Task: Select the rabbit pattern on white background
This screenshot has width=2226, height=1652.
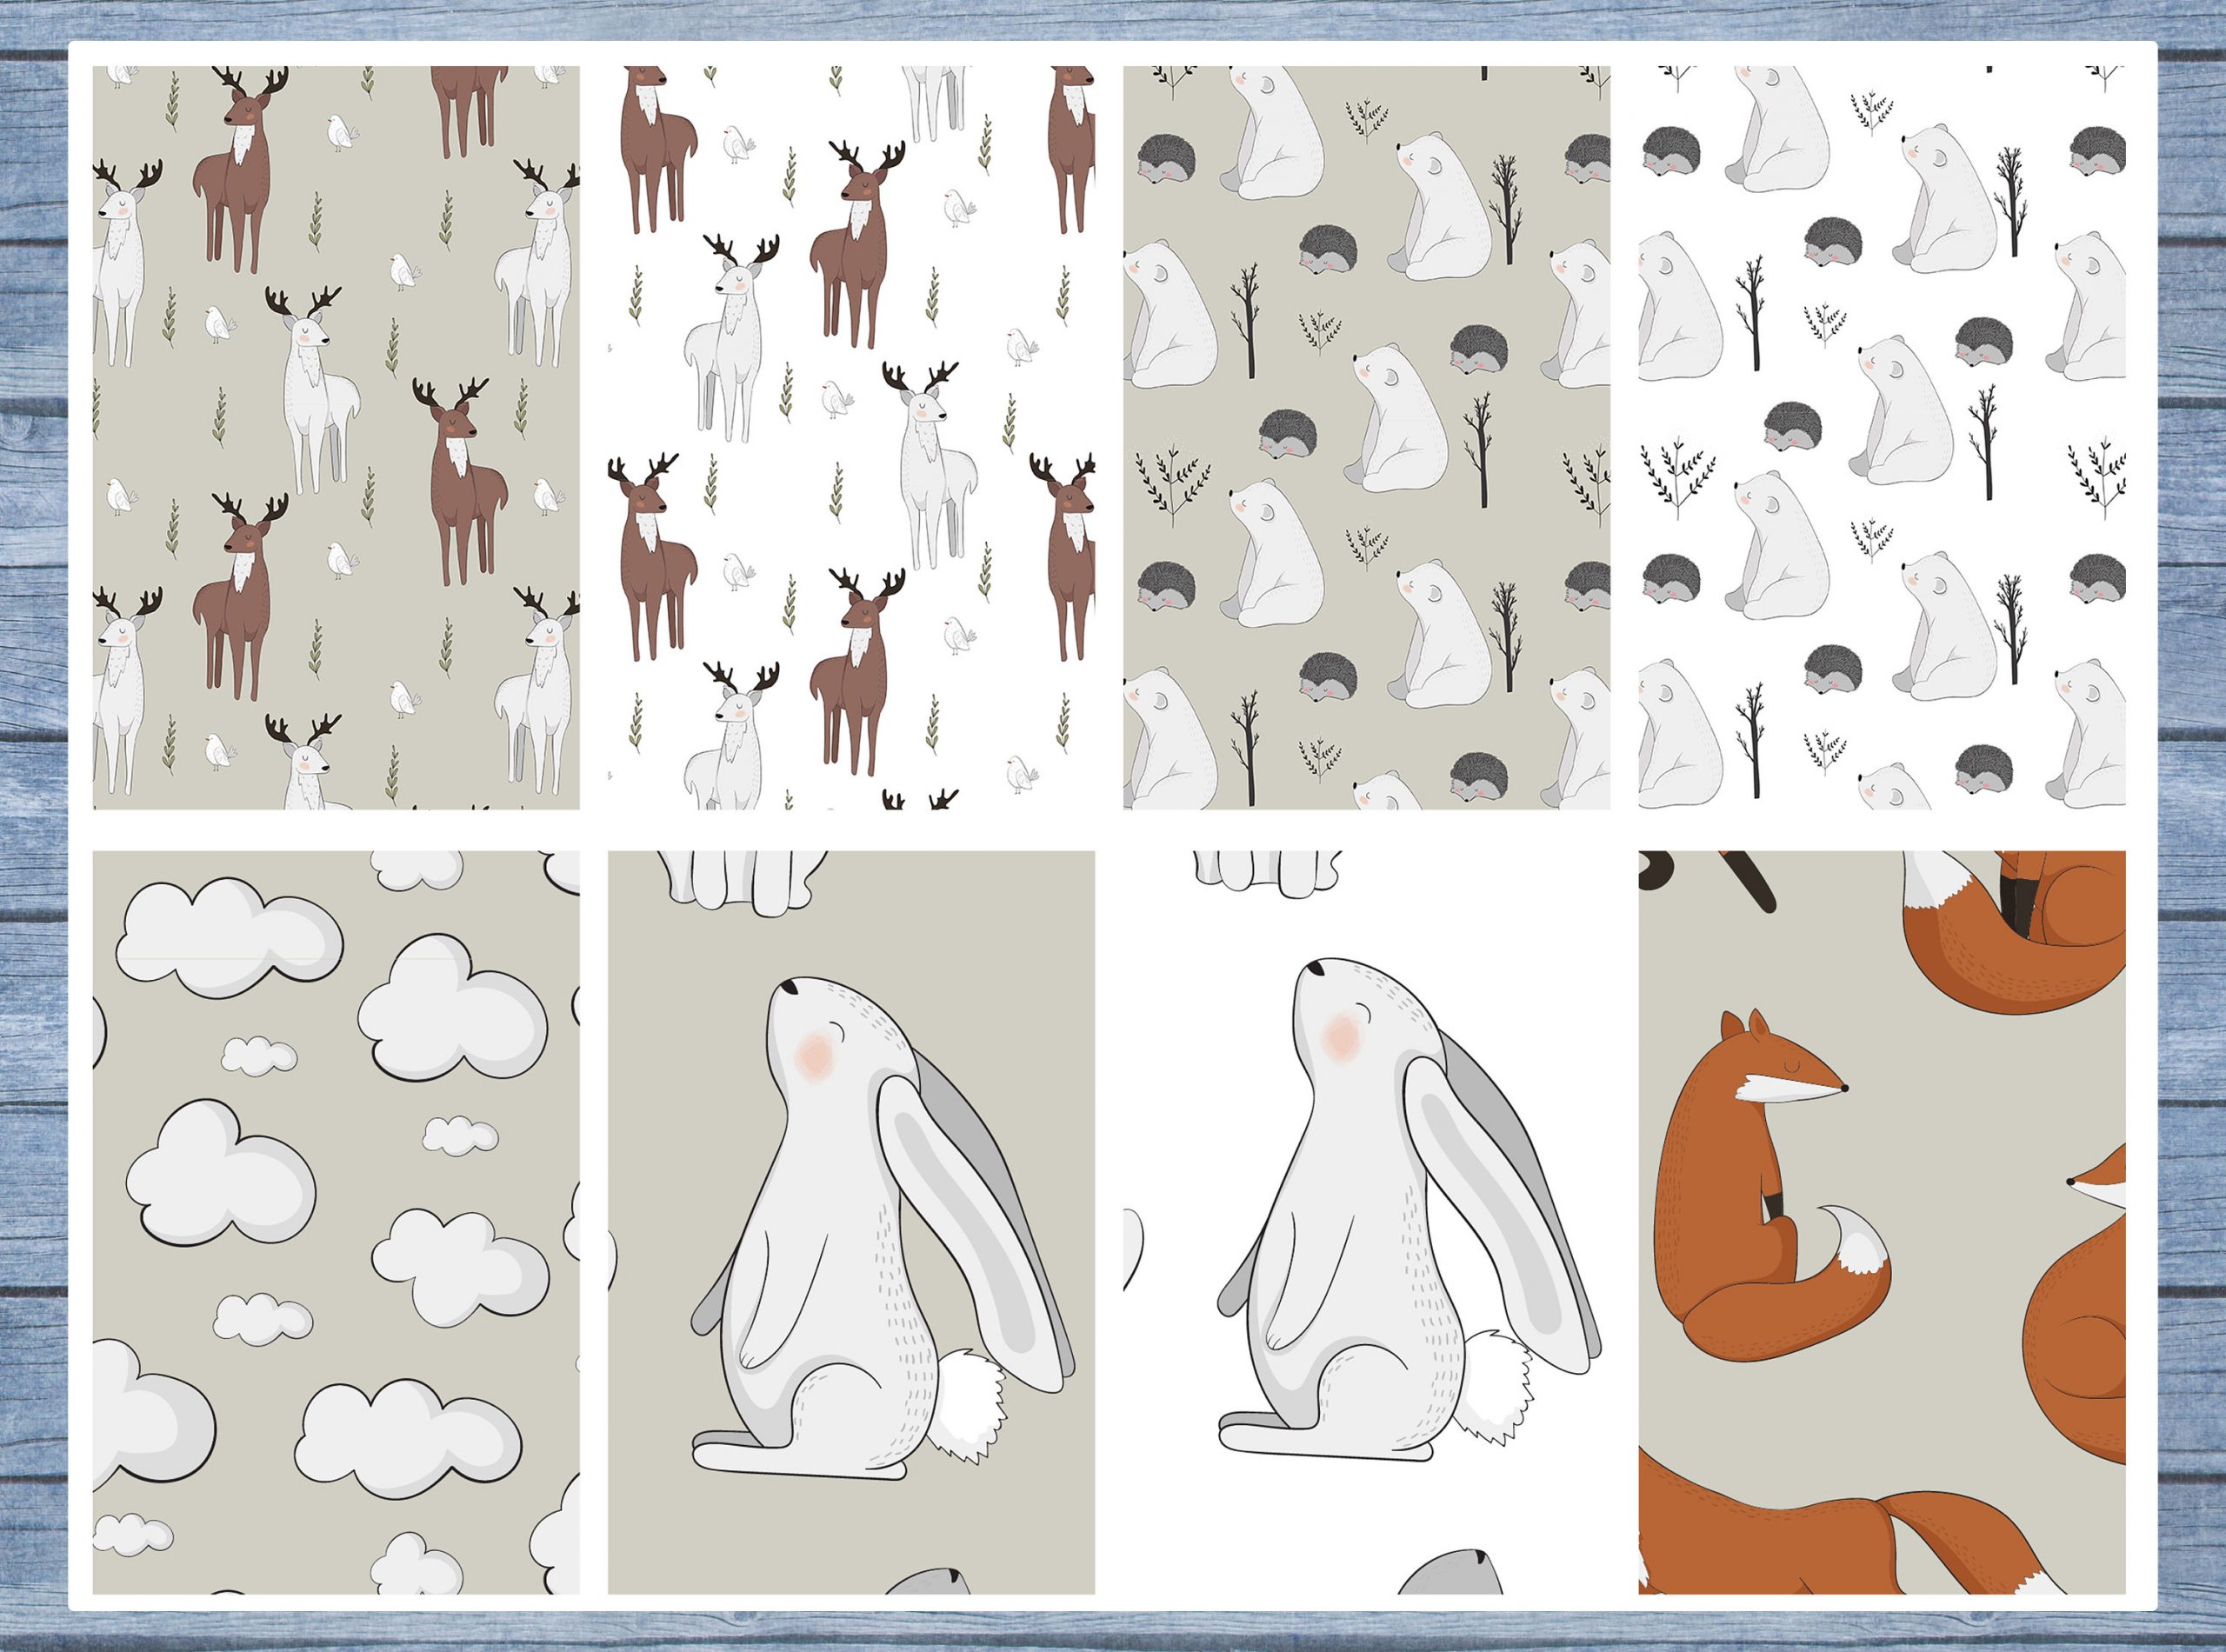Action: (x=1366, y=1222)
